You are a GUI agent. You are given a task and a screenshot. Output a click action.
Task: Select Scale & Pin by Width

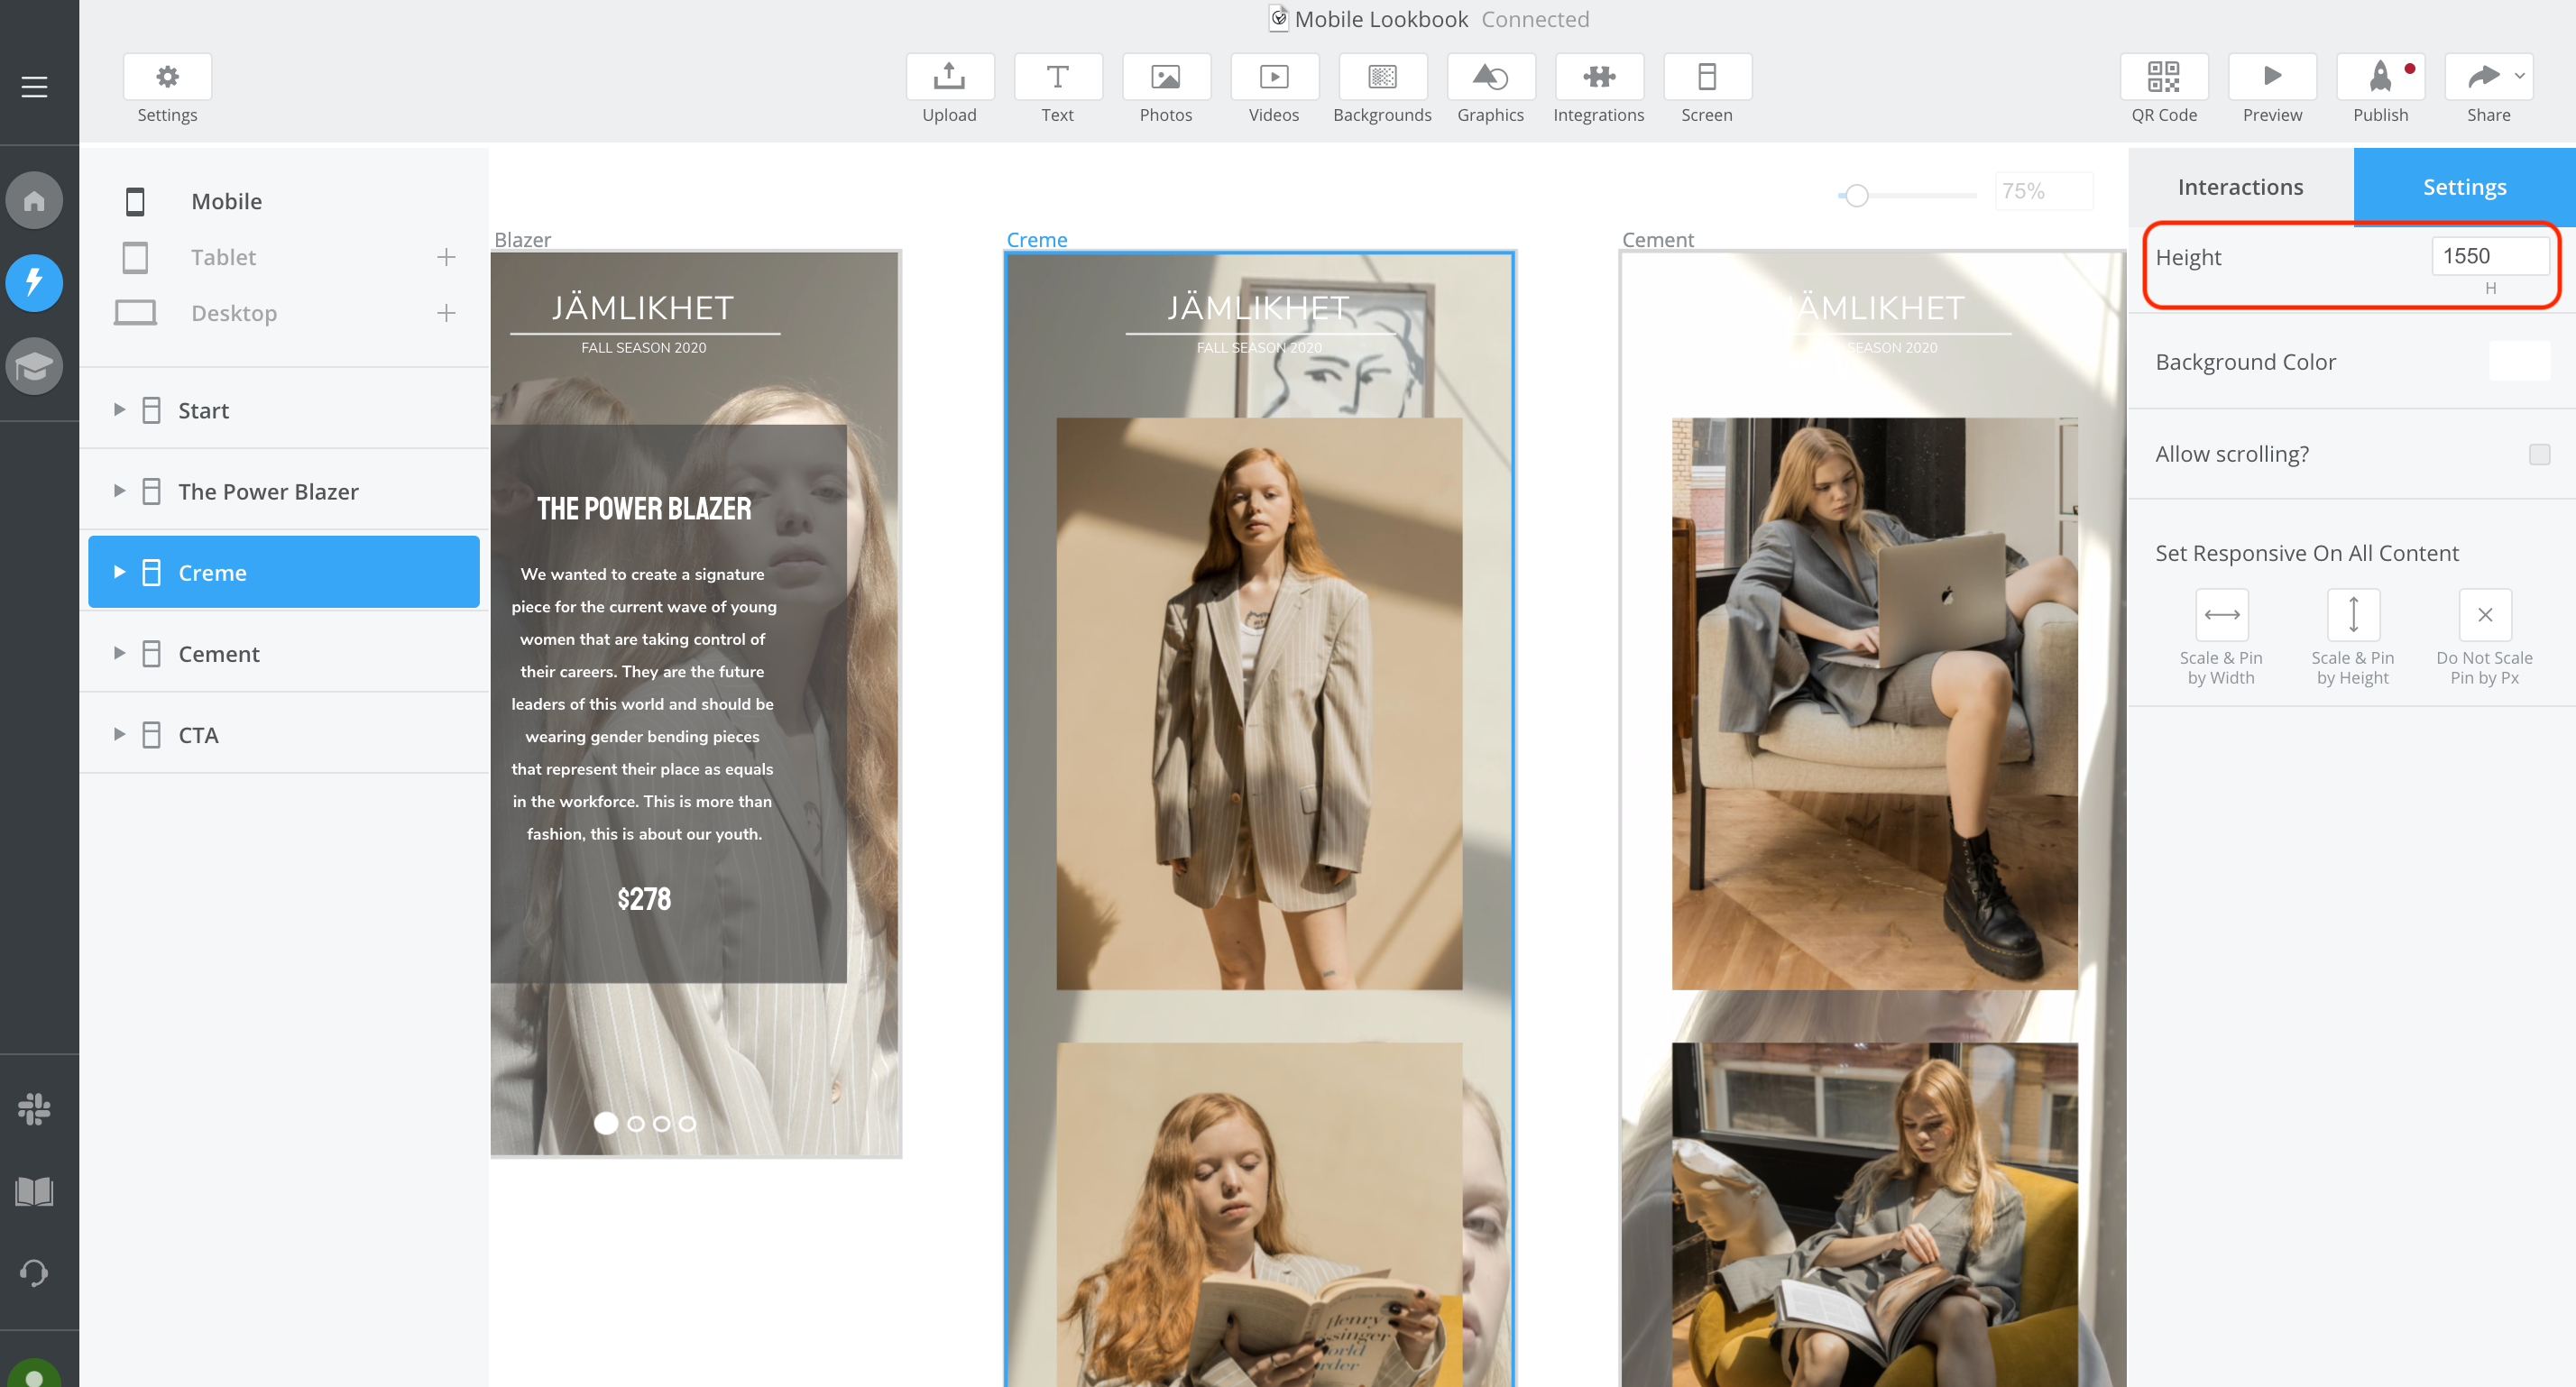point(2221,615)
